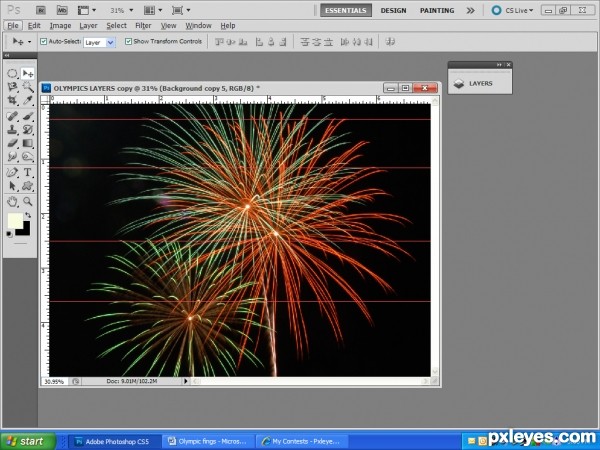The image size is (600, 450).
Task: Select the Polygonal Lasso tool
Action: [12, 86]
